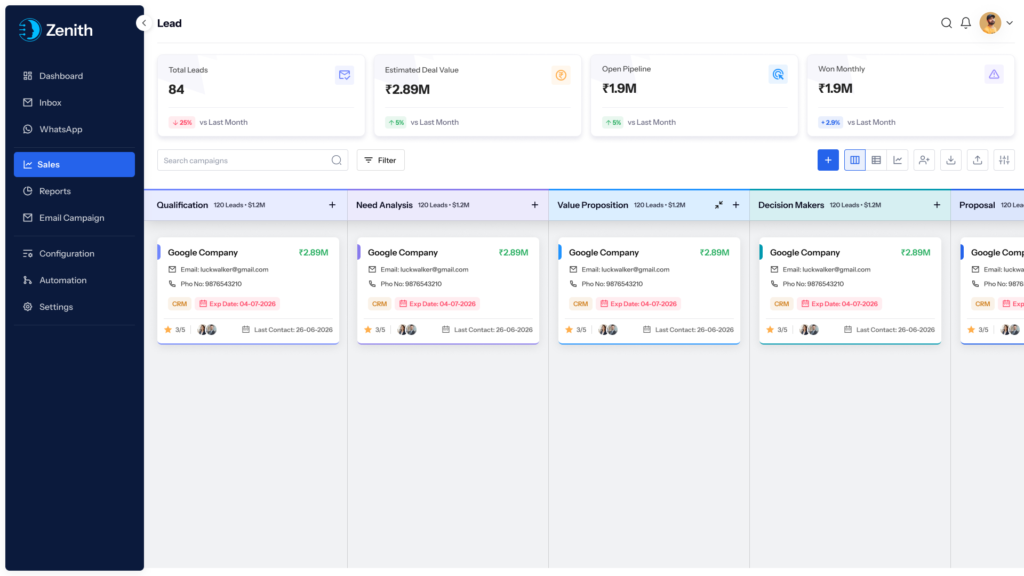Focus the Search campaigns field

pyautogui.click(x=252, y=160)
